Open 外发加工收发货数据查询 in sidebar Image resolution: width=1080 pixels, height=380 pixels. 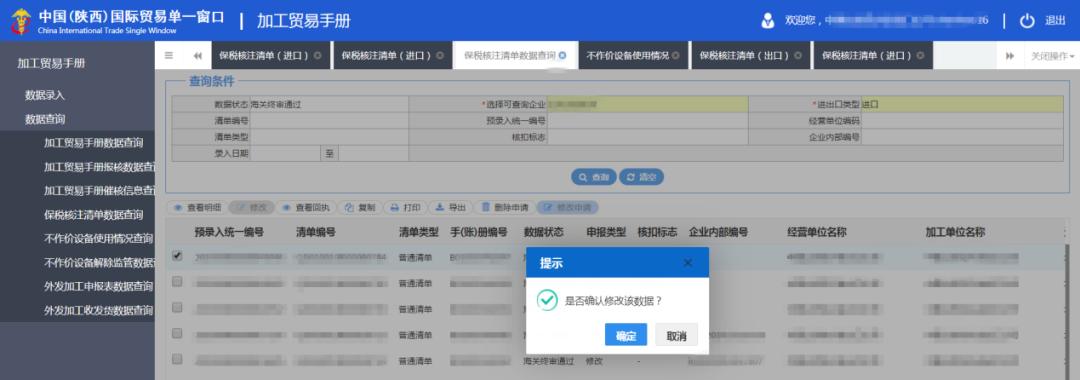coord(98,310)
